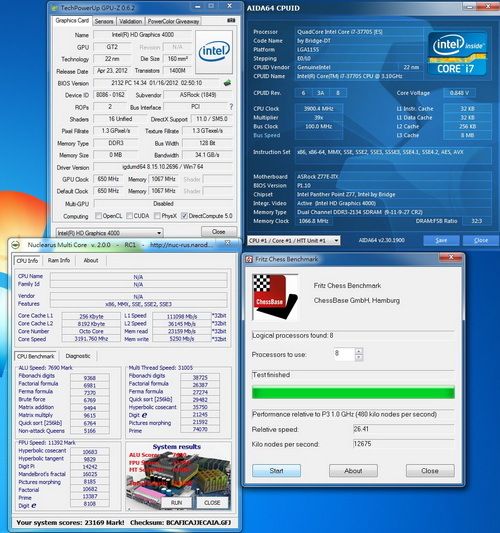
Task: Click the DRAM:FSB Ratio value 32:3
Action: 476,221
